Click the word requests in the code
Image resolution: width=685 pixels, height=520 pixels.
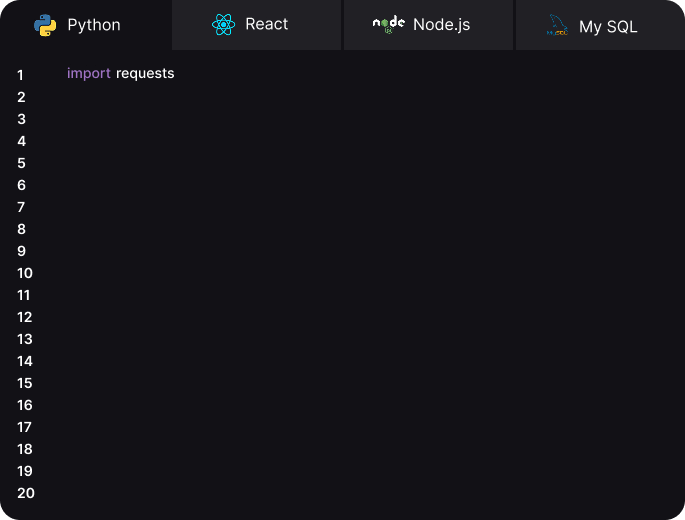(145, 73)
